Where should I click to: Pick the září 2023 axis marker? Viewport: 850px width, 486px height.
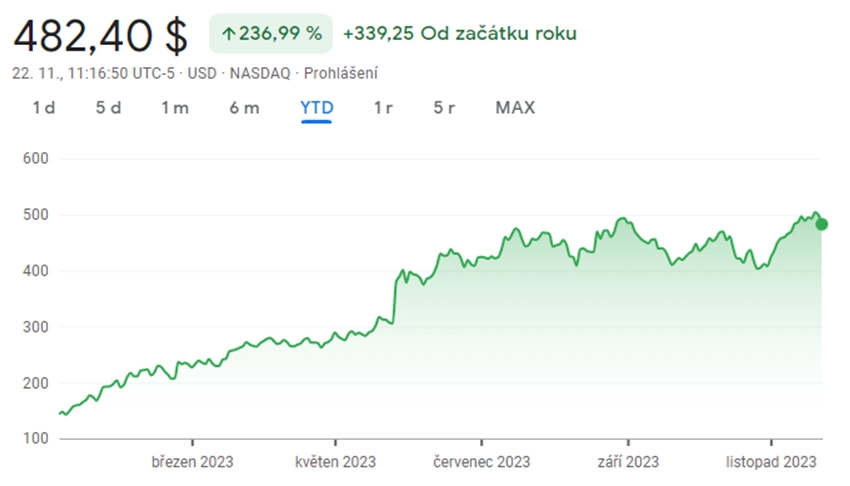pyautogui.click(x=628, y=462)
